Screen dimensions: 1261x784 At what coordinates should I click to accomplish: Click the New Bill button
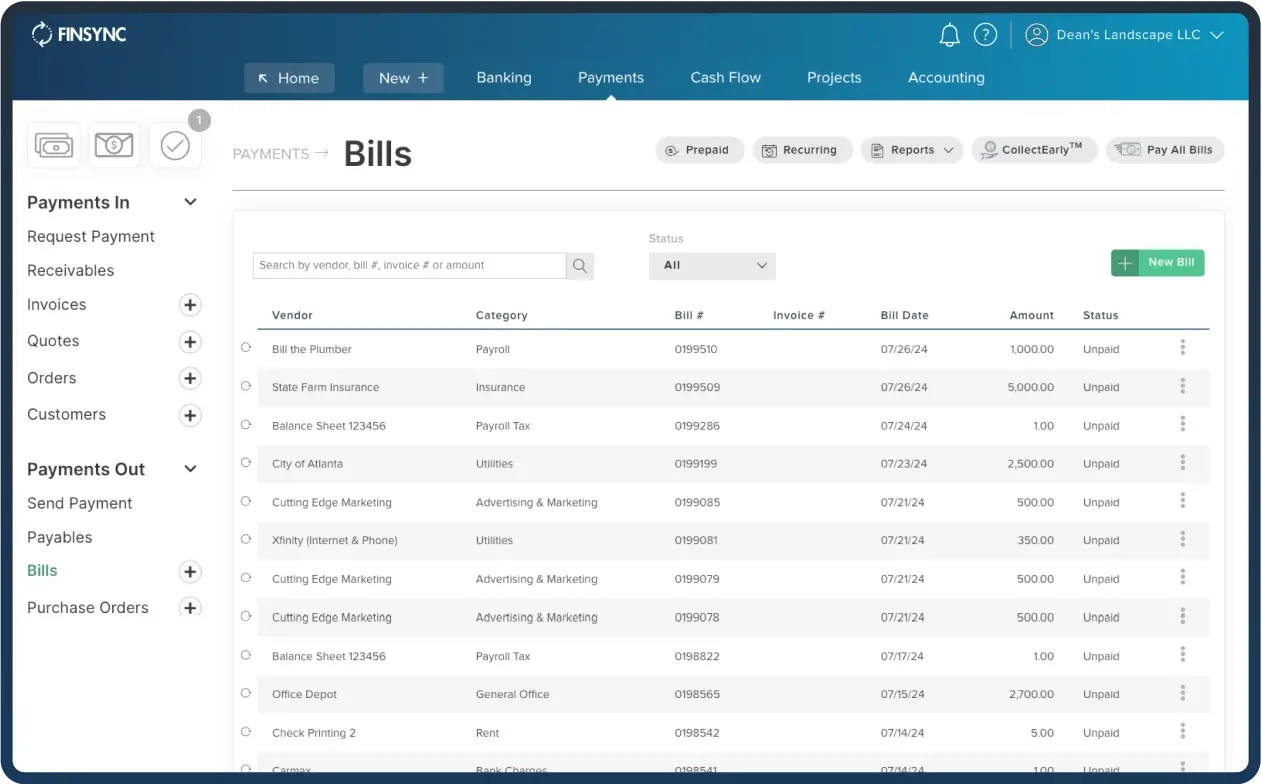1157,262
